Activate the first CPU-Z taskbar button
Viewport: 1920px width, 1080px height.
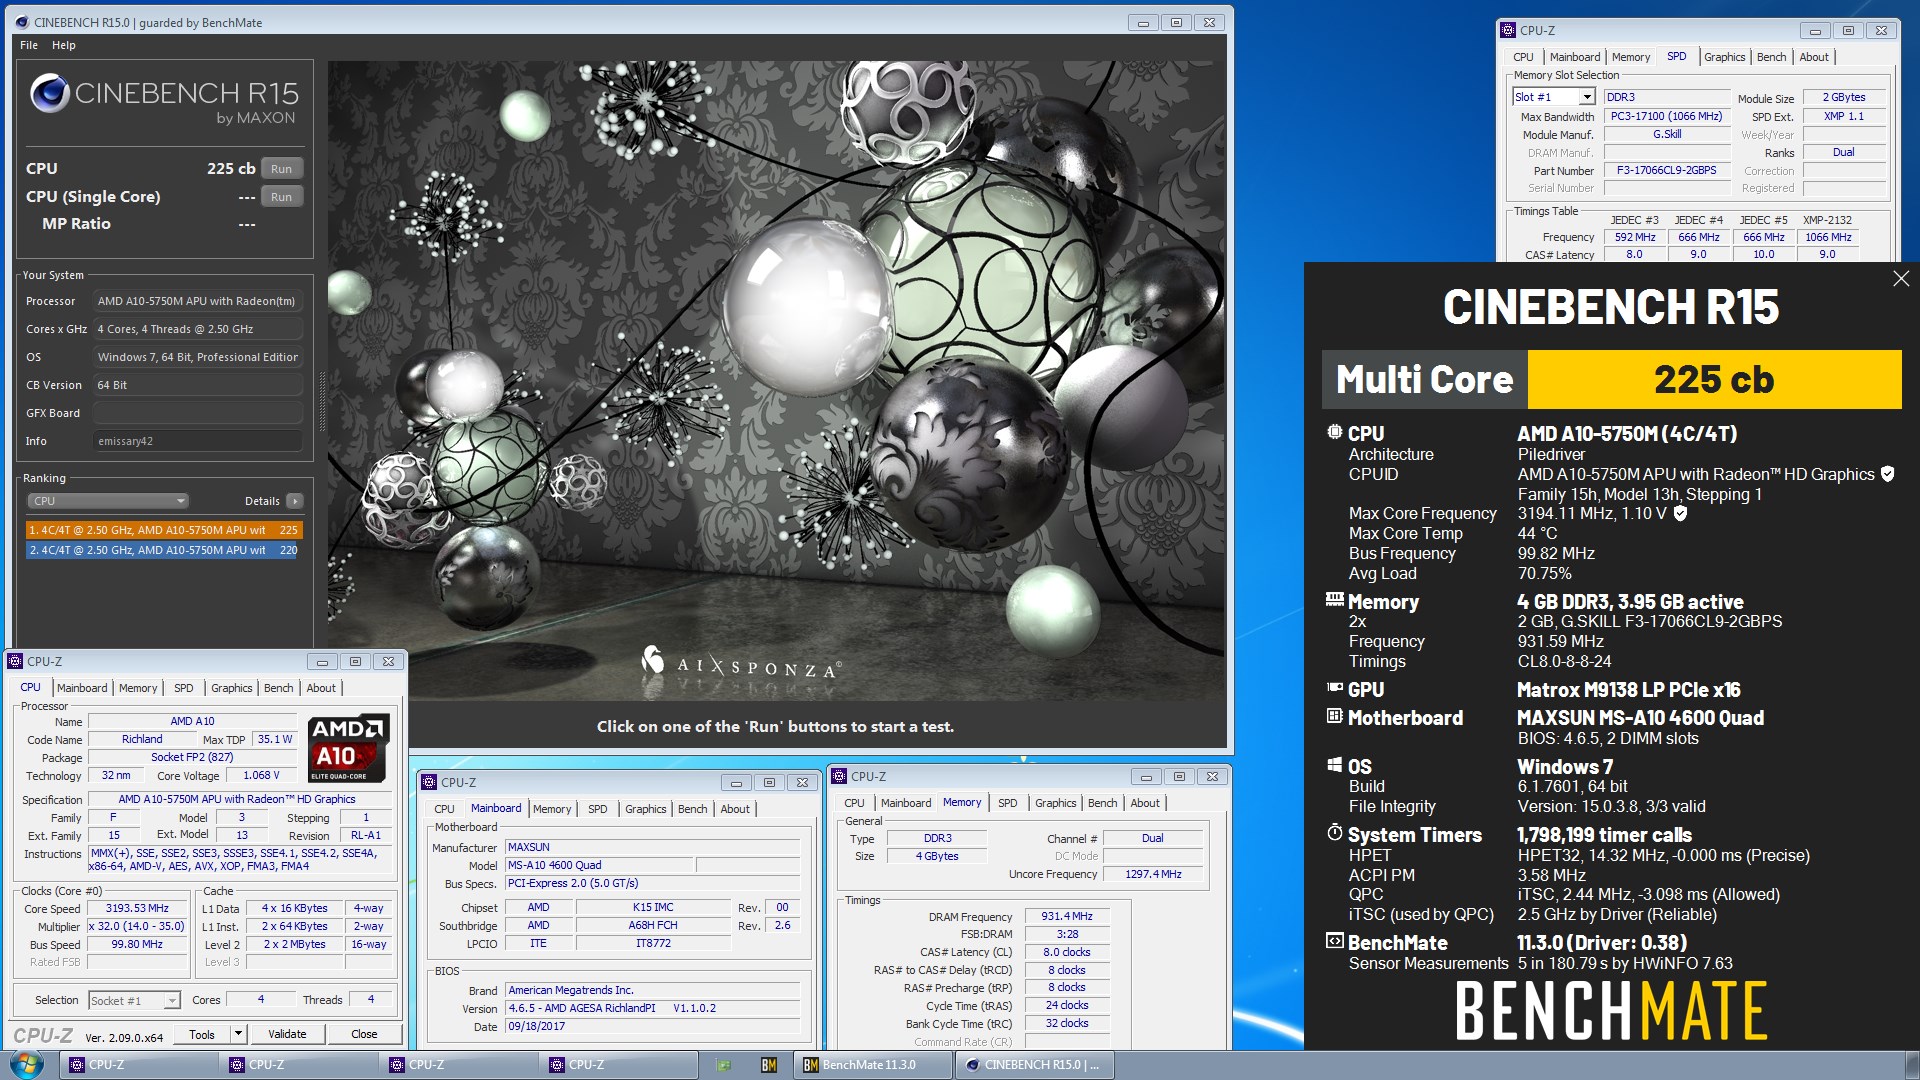139,1065
